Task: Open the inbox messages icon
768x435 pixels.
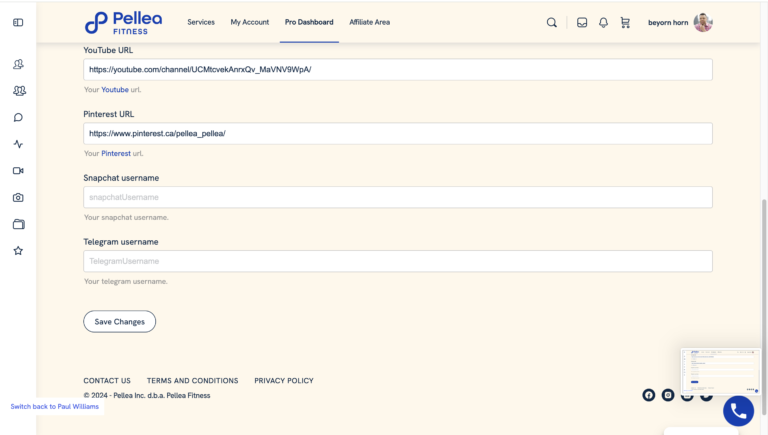Action: pyautogui.click(x=582, y=23)
